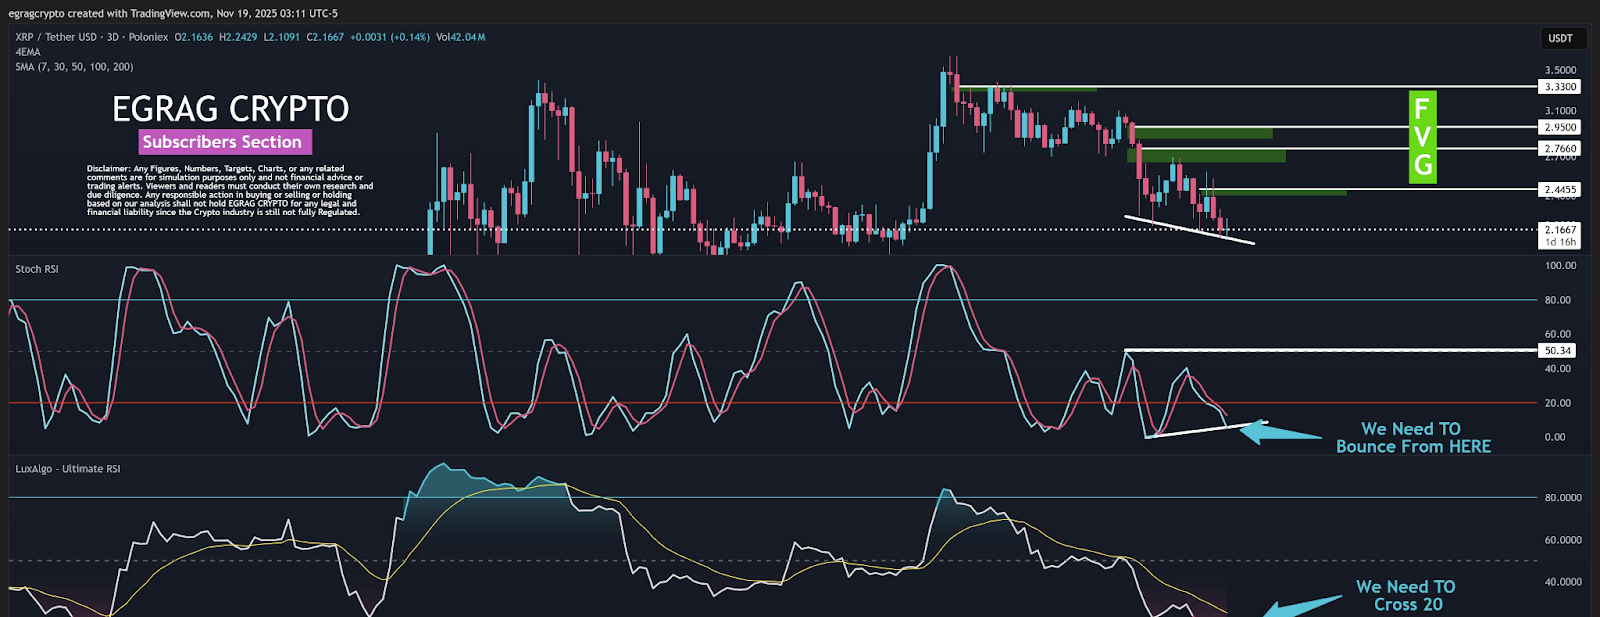This screenshot has width=1600, height=617.
Task: Click the 0.00 Stoch RSI axis value
Action: (1555, 437)
